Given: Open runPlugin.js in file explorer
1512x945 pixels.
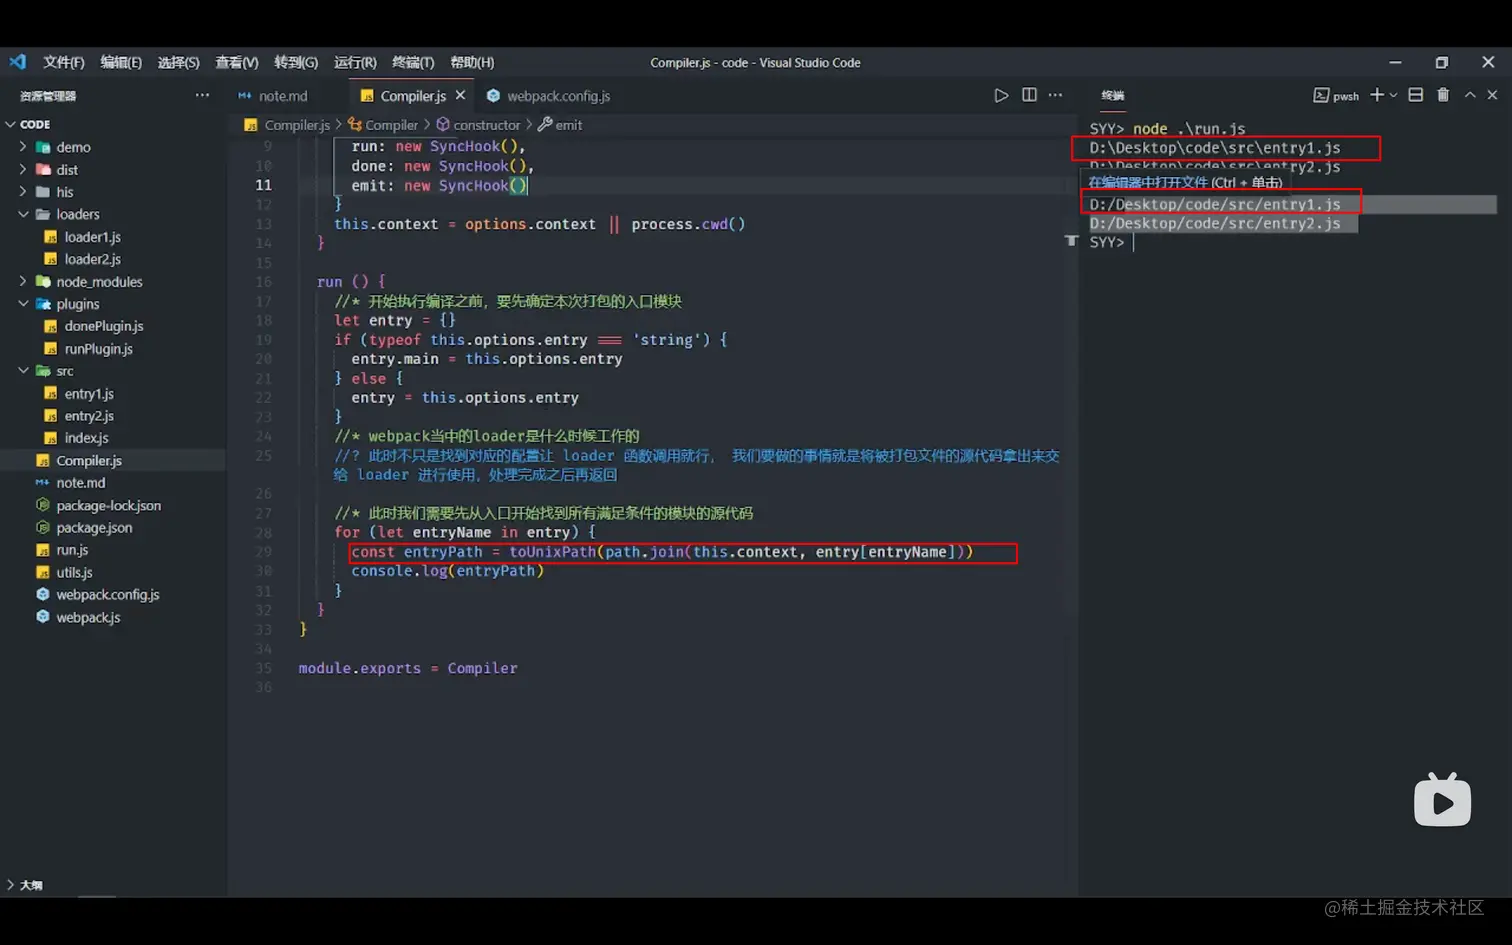Looking at the screenshot, I should pyautogui.click(x=98, y=349).
